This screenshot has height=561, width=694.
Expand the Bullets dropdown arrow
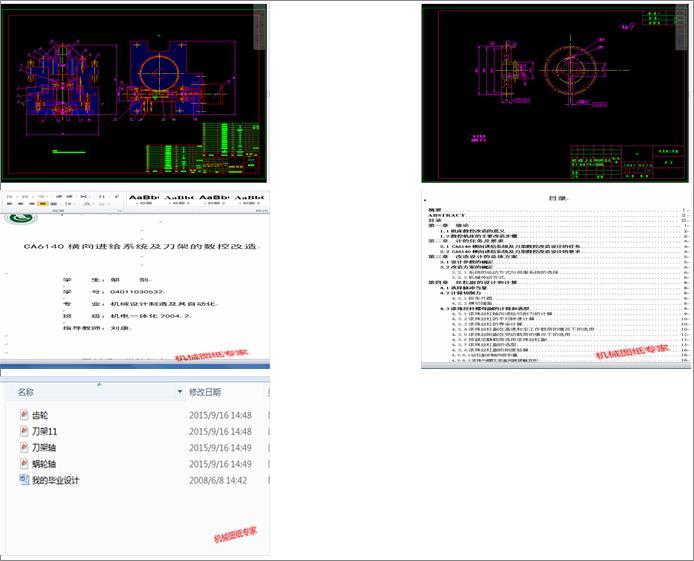[17, 196]
